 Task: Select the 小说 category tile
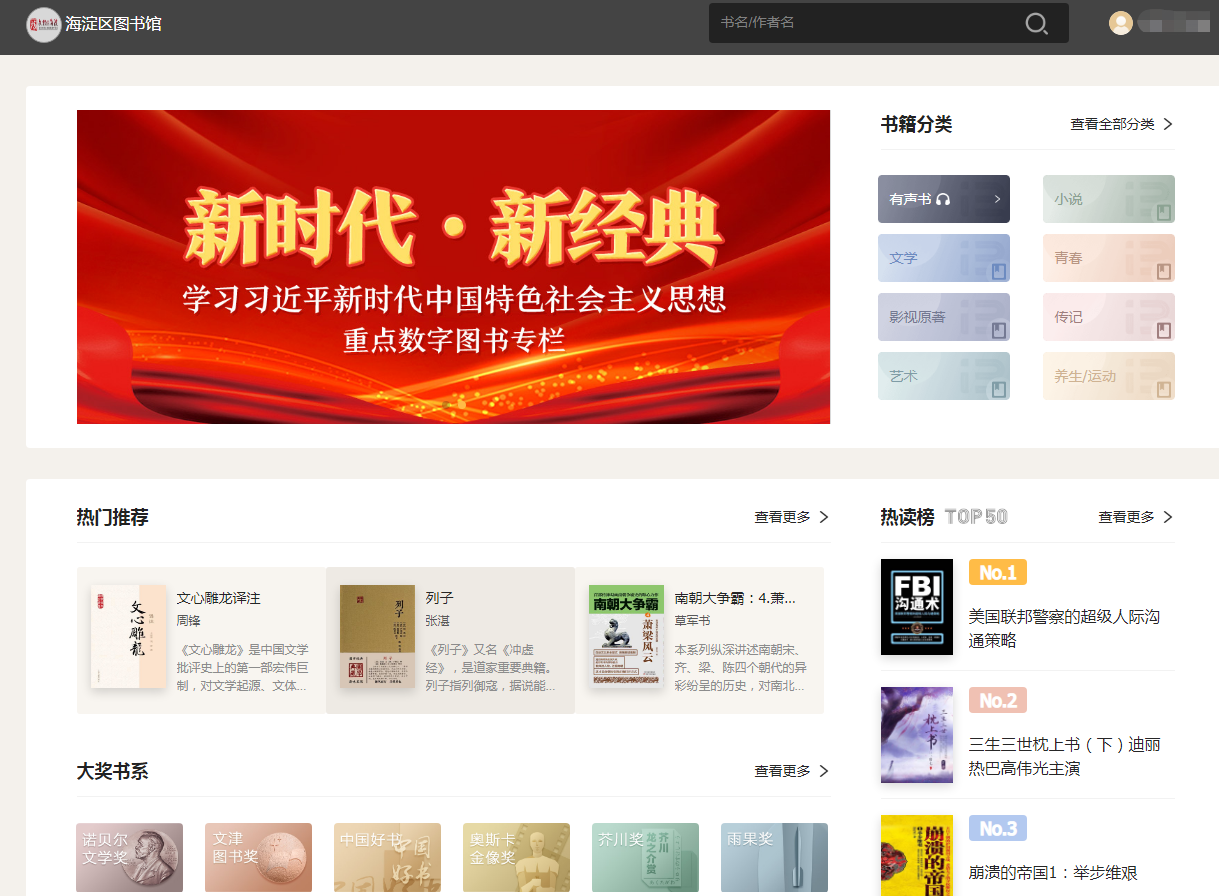point(1108,199)
